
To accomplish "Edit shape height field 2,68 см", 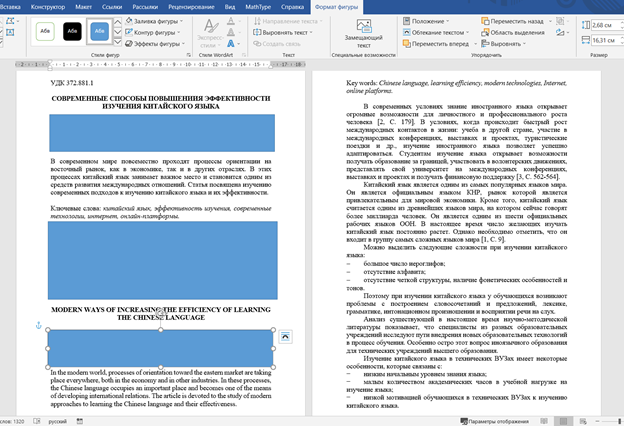I will coord(606,25).
